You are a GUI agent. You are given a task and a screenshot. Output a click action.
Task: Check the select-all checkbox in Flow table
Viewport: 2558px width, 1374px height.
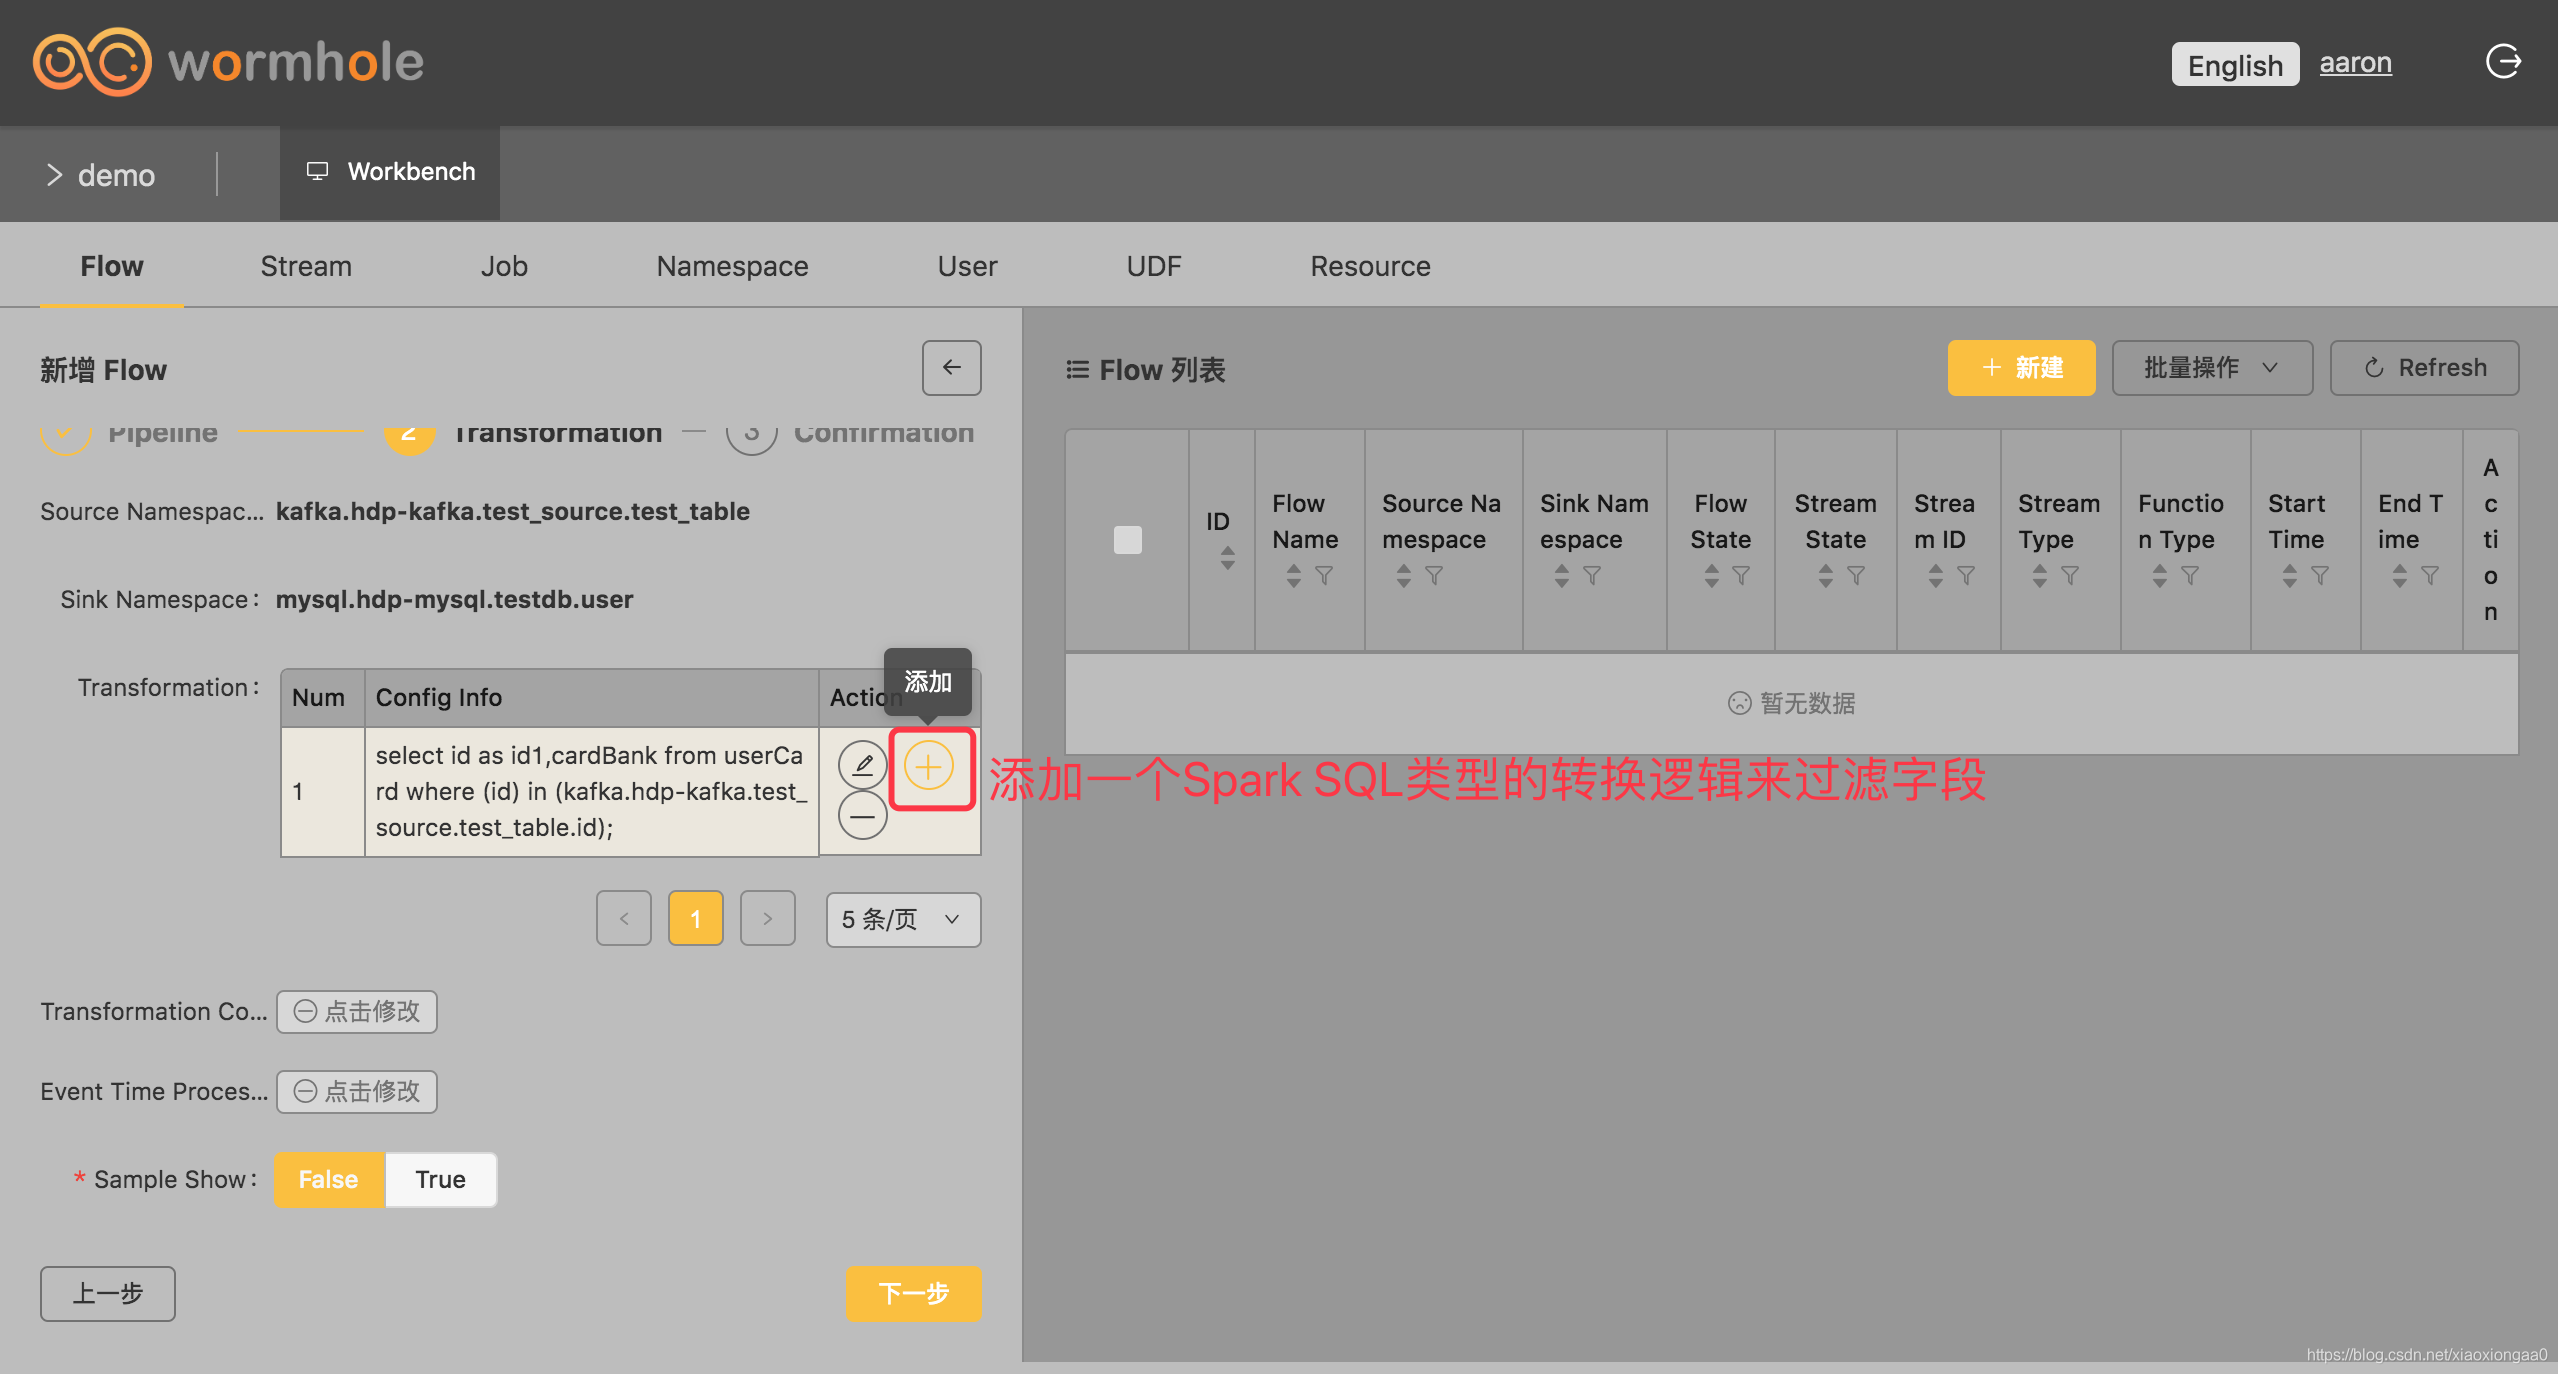point(1127,540)
